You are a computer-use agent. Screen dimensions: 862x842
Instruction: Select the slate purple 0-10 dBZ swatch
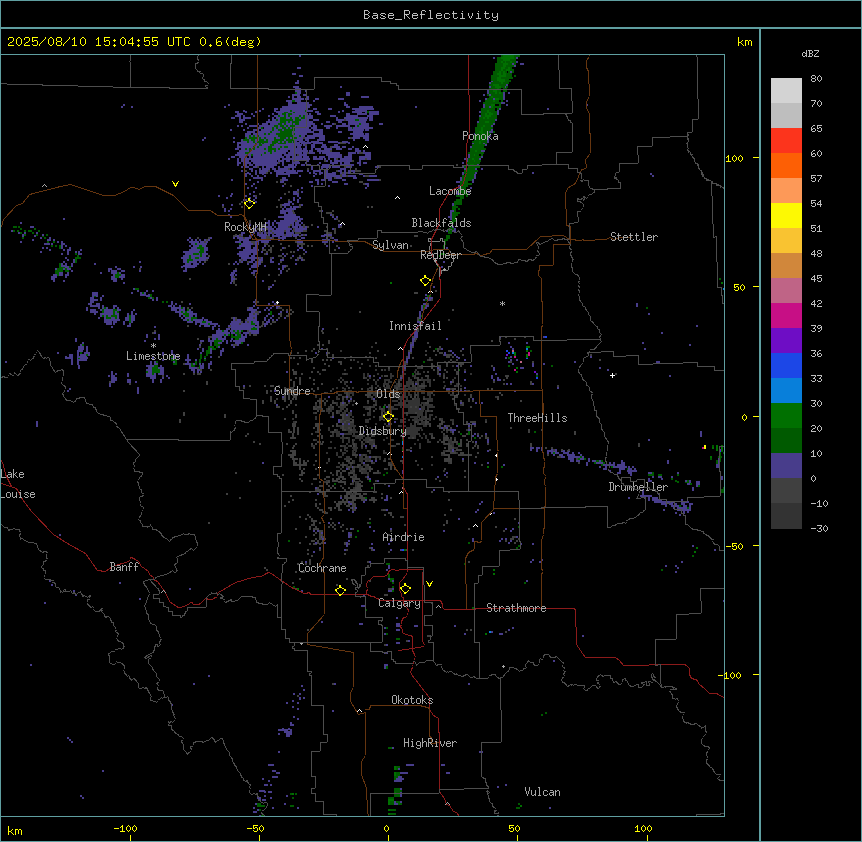[x=786, y=466]
